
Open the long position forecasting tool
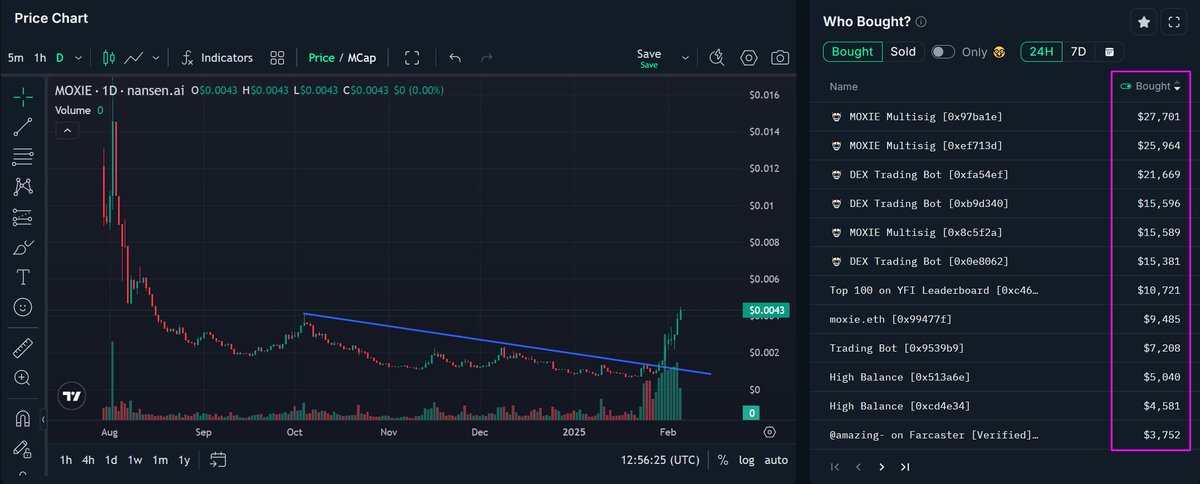pos(22,217)
